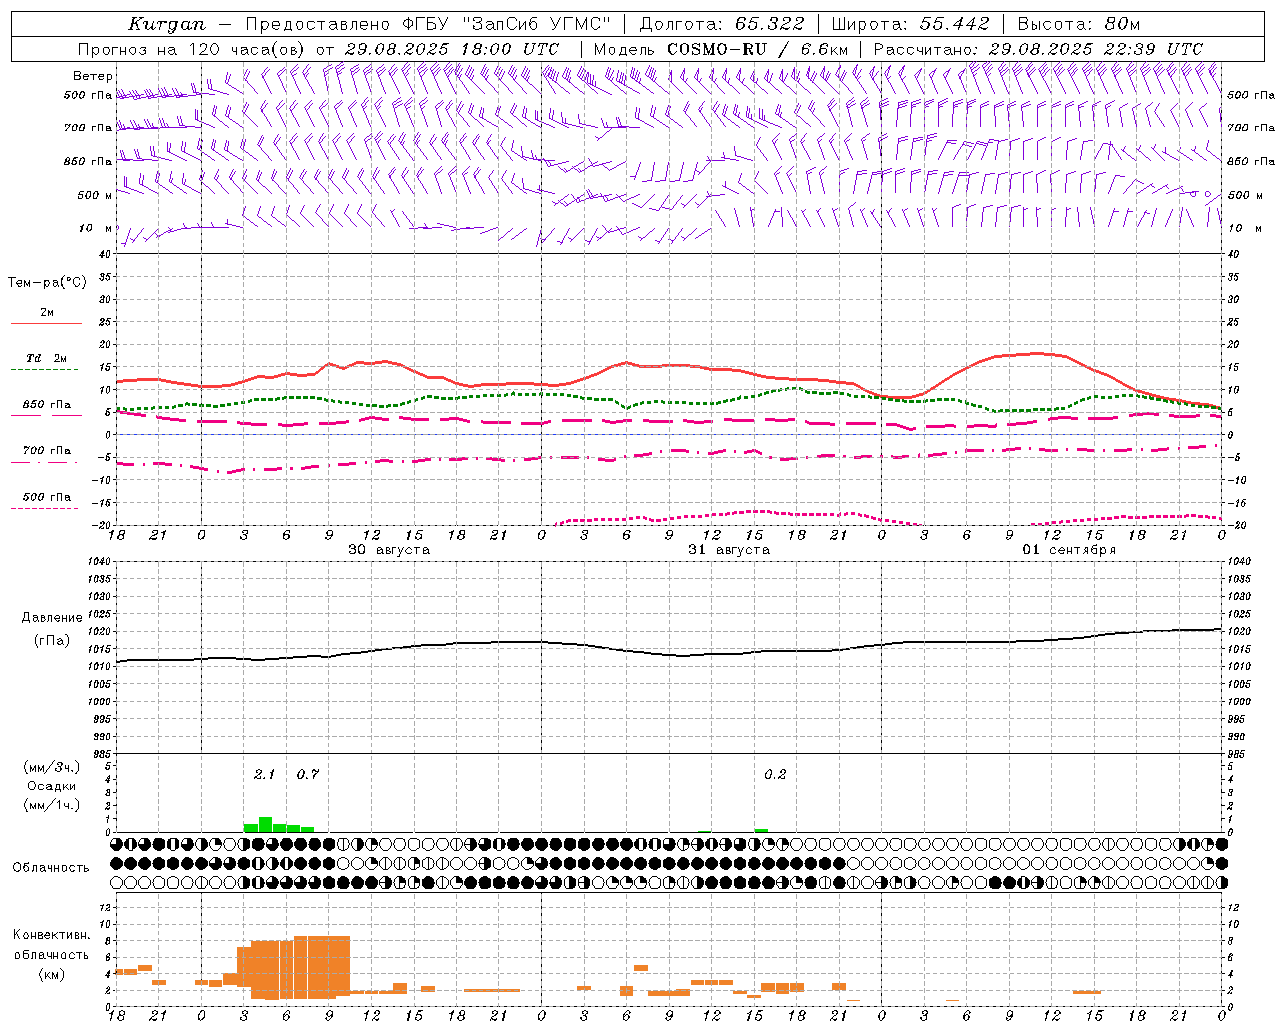Viewport: 1280px width, 1024px height.
Task: Click the 'Высота: 80м' elevation text
Action: [x=1079, y=24]
